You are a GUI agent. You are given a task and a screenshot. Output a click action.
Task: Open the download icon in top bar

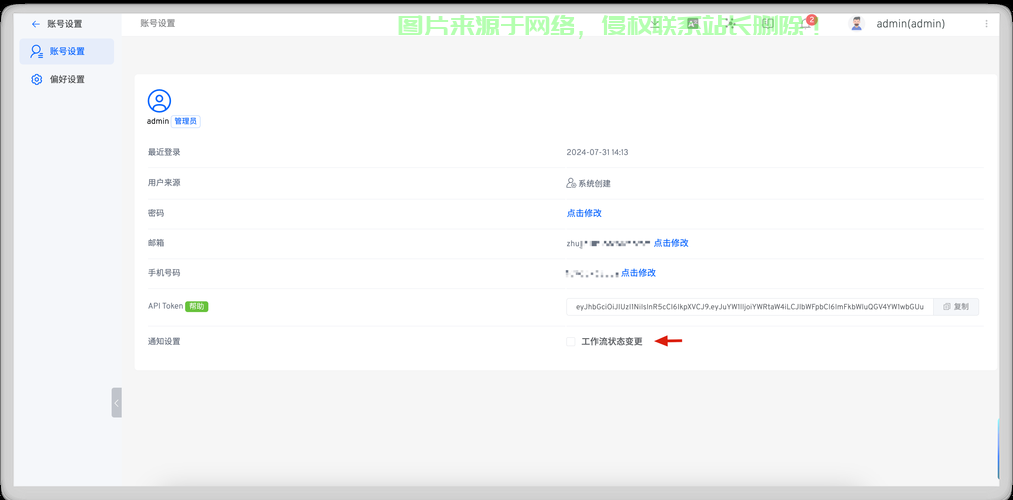655,23
